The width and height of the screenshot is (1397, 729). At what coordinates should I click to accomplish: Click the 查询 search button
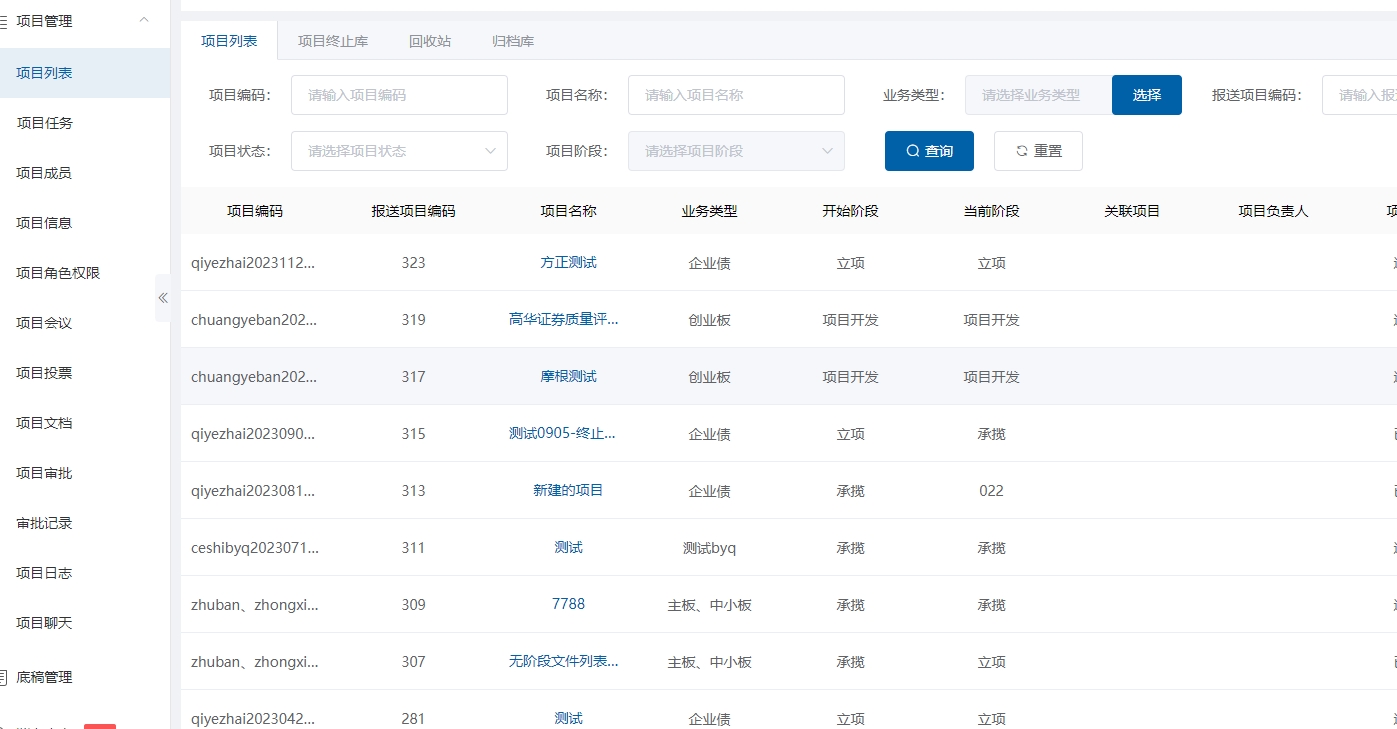point(930,151)
